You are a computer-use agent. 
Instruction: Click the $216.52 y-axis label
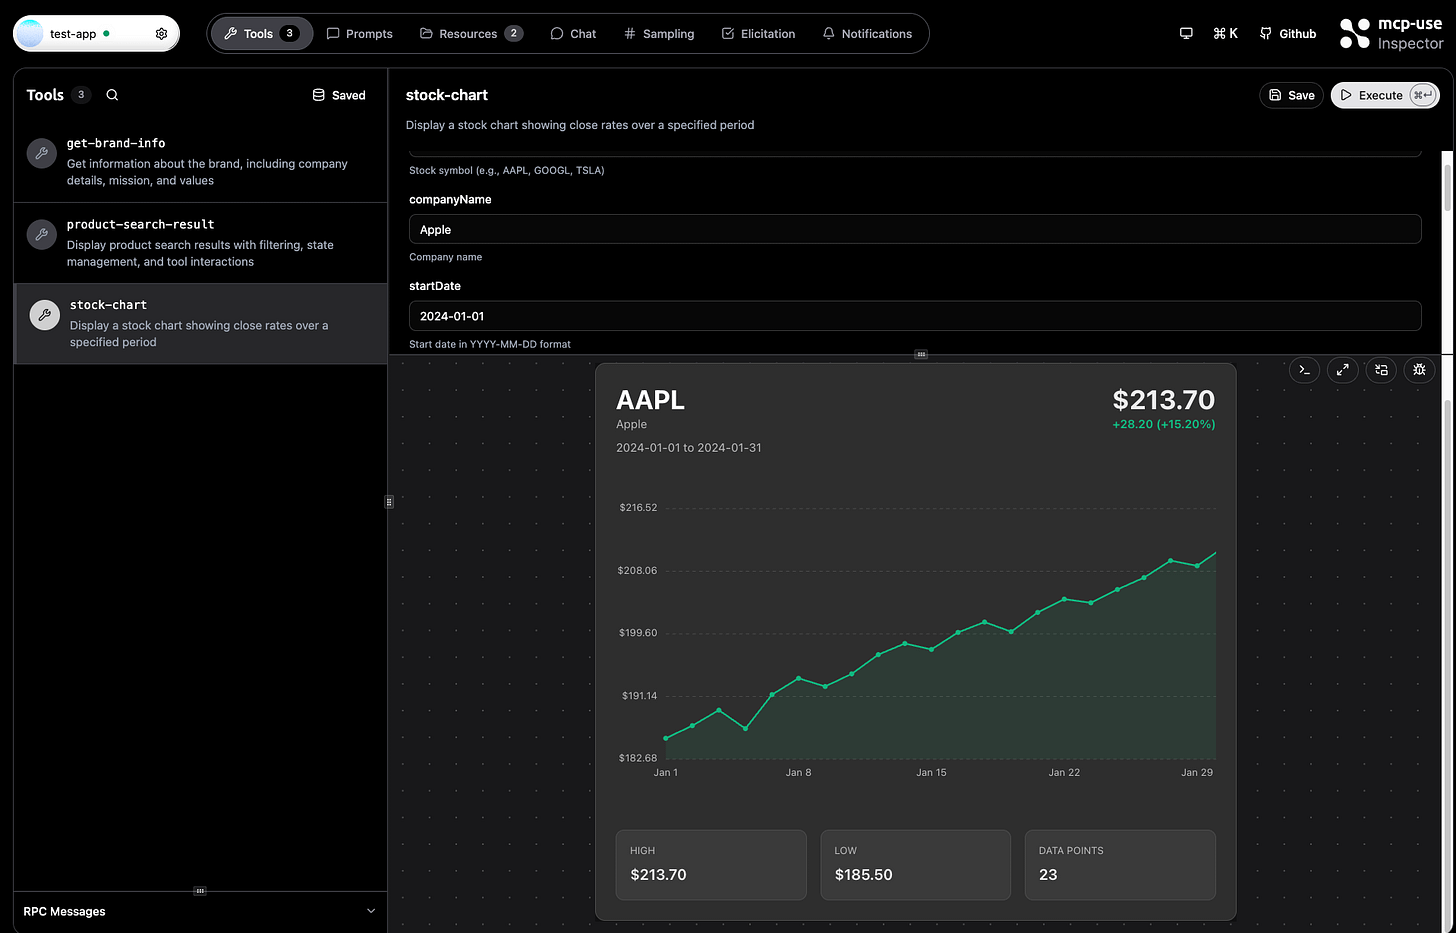(638, 508)
